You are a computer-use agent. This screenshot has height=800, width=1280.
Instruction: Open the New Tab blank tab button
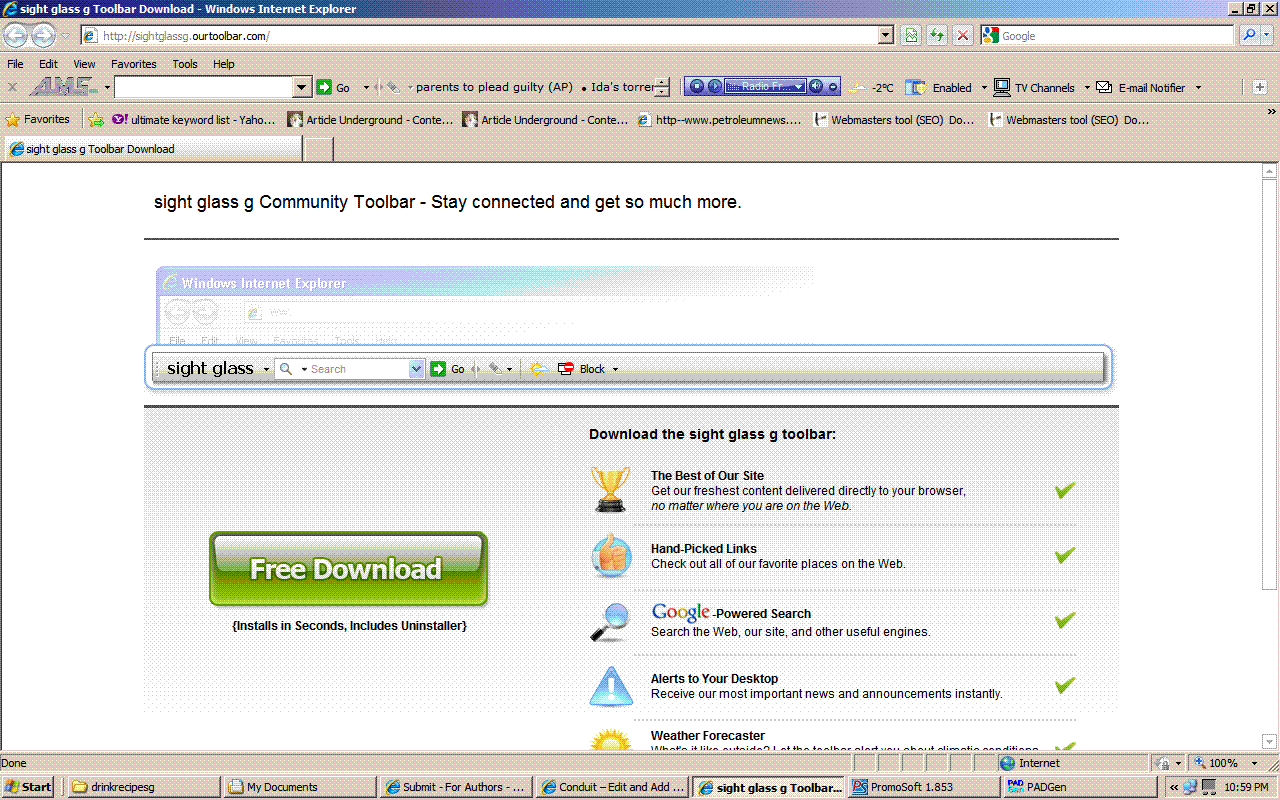(318, 149)
